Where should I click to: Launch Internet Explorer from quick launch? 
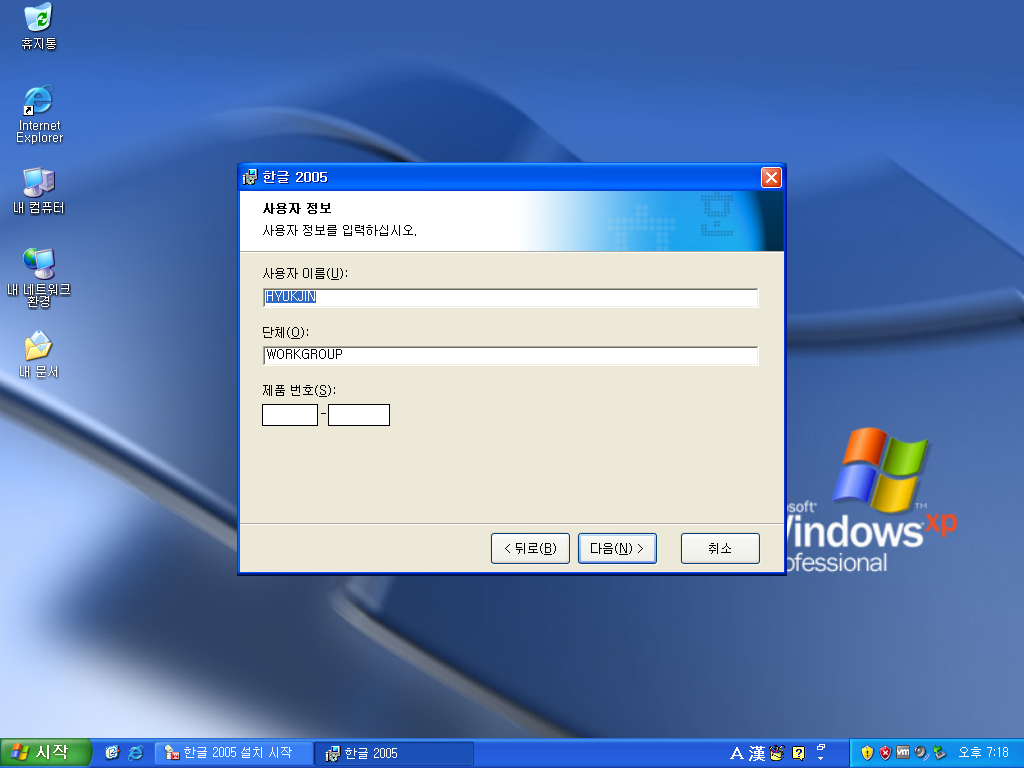pyautogui.click(x=136, y=753)
